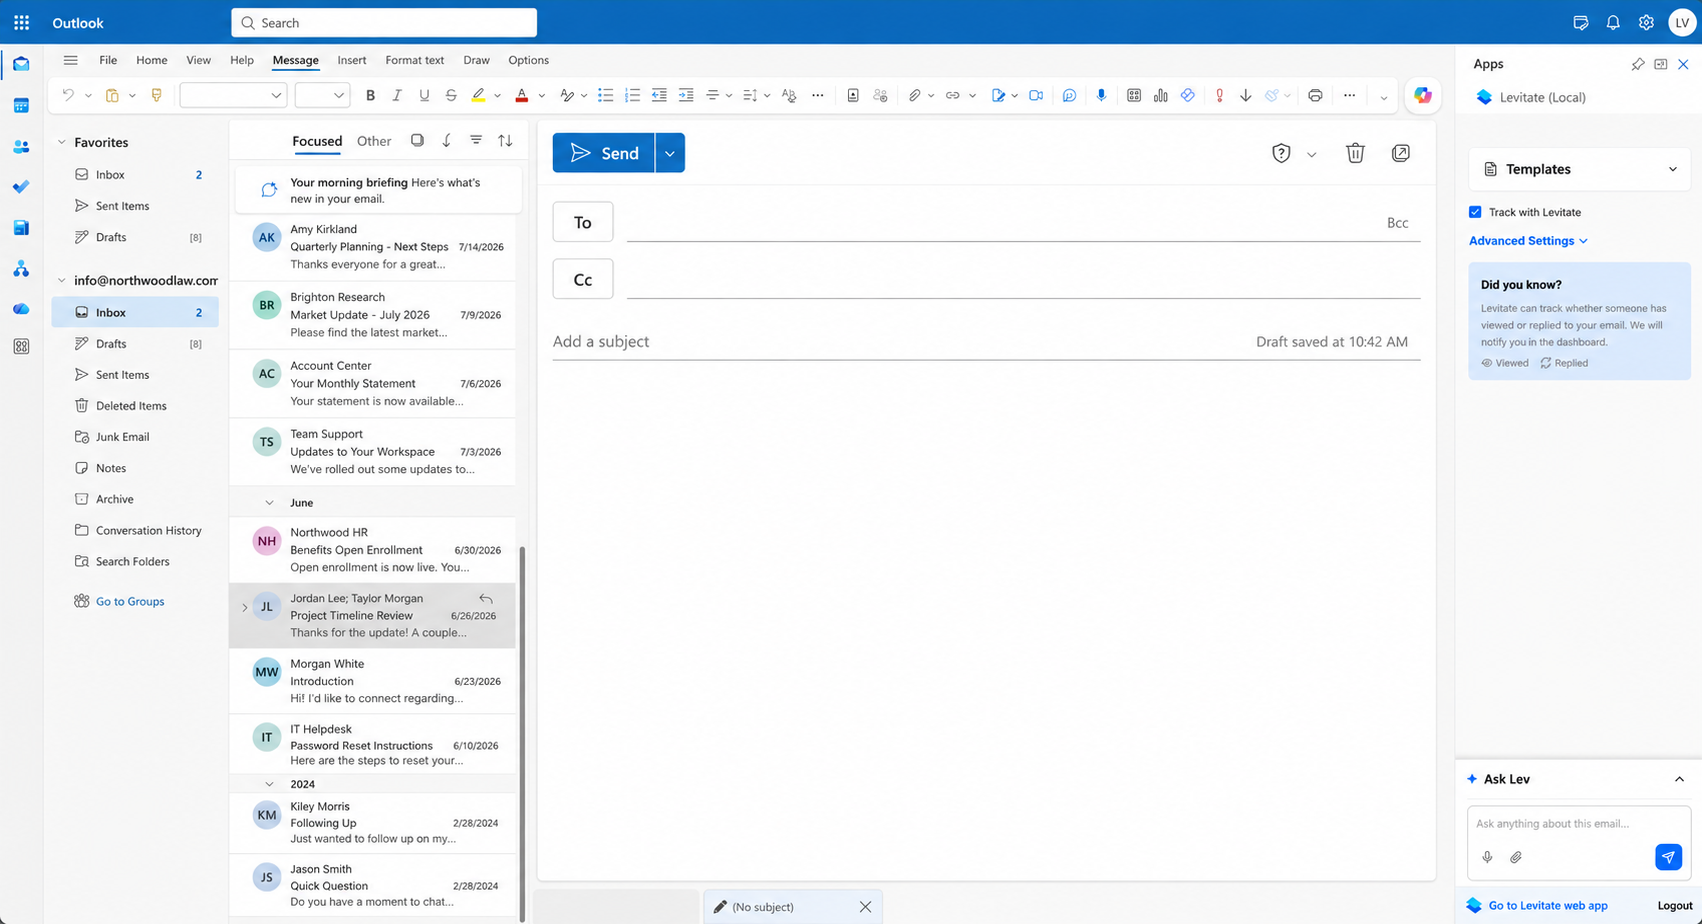The image size is (1702, 924).
Task: Collapse the Favorites folder group
Action: [61, 142]
